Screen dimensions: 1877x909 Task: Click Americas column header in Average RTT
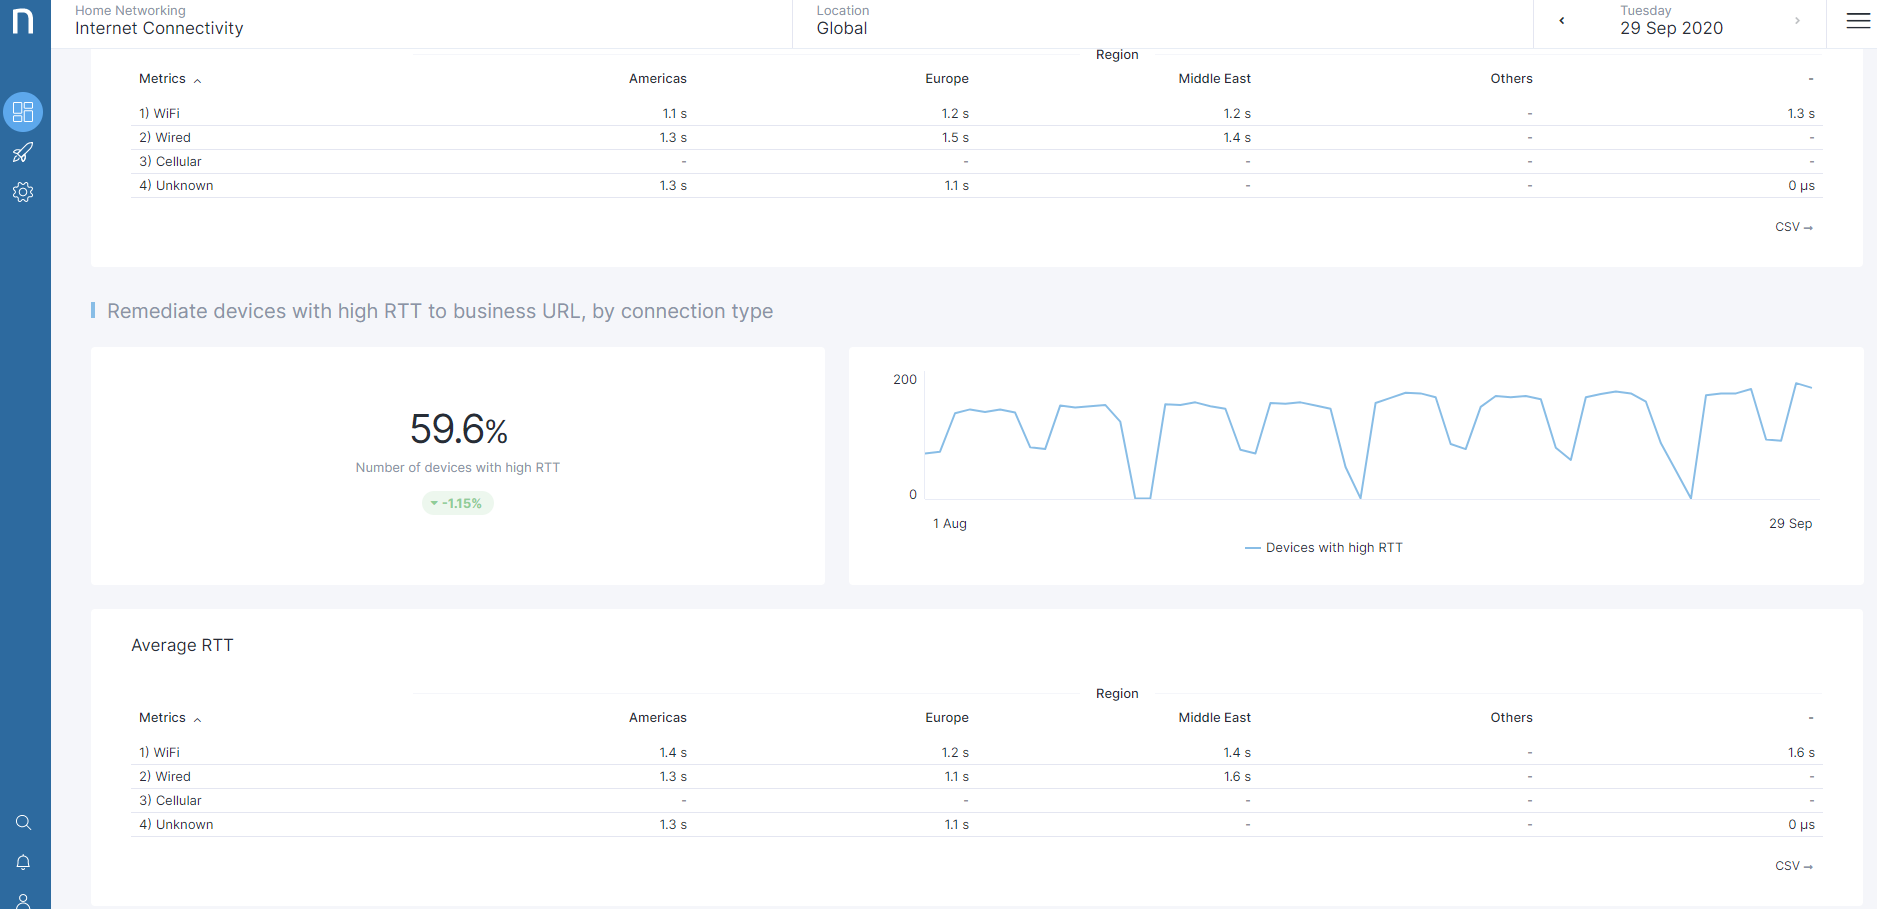pos(657,718)
